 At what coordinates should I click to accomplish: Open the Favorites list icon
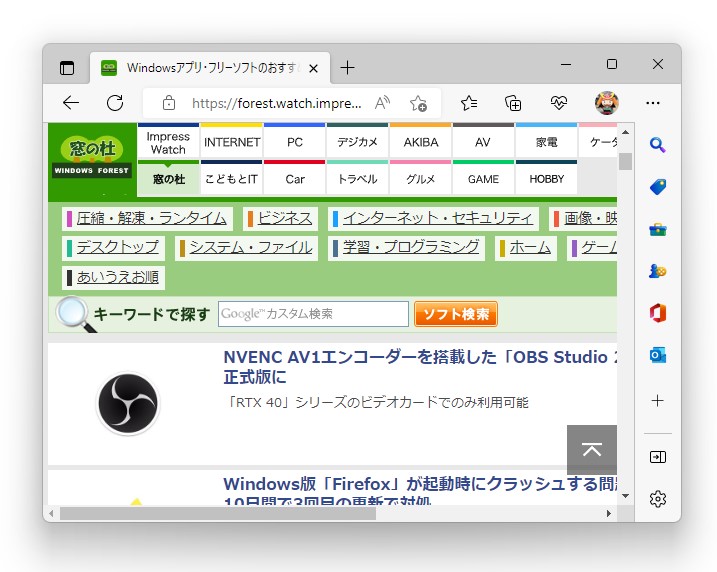click(469, 103)
